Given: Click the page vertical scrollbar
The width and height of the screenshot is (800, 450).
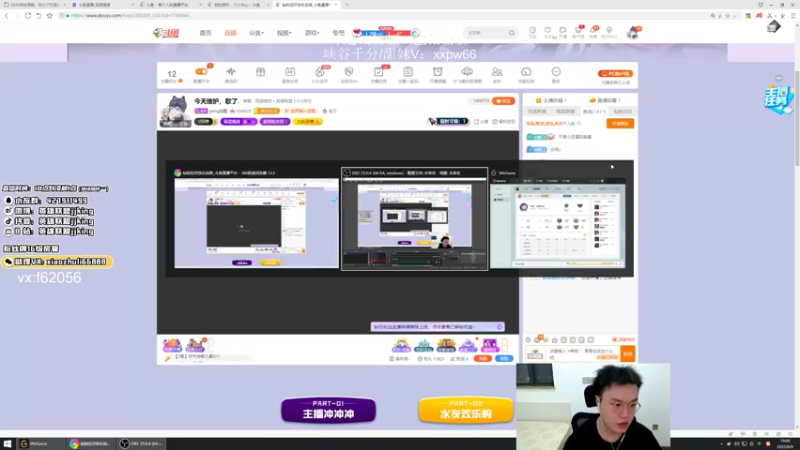Looking at the screenshot, I should [797, 117].
